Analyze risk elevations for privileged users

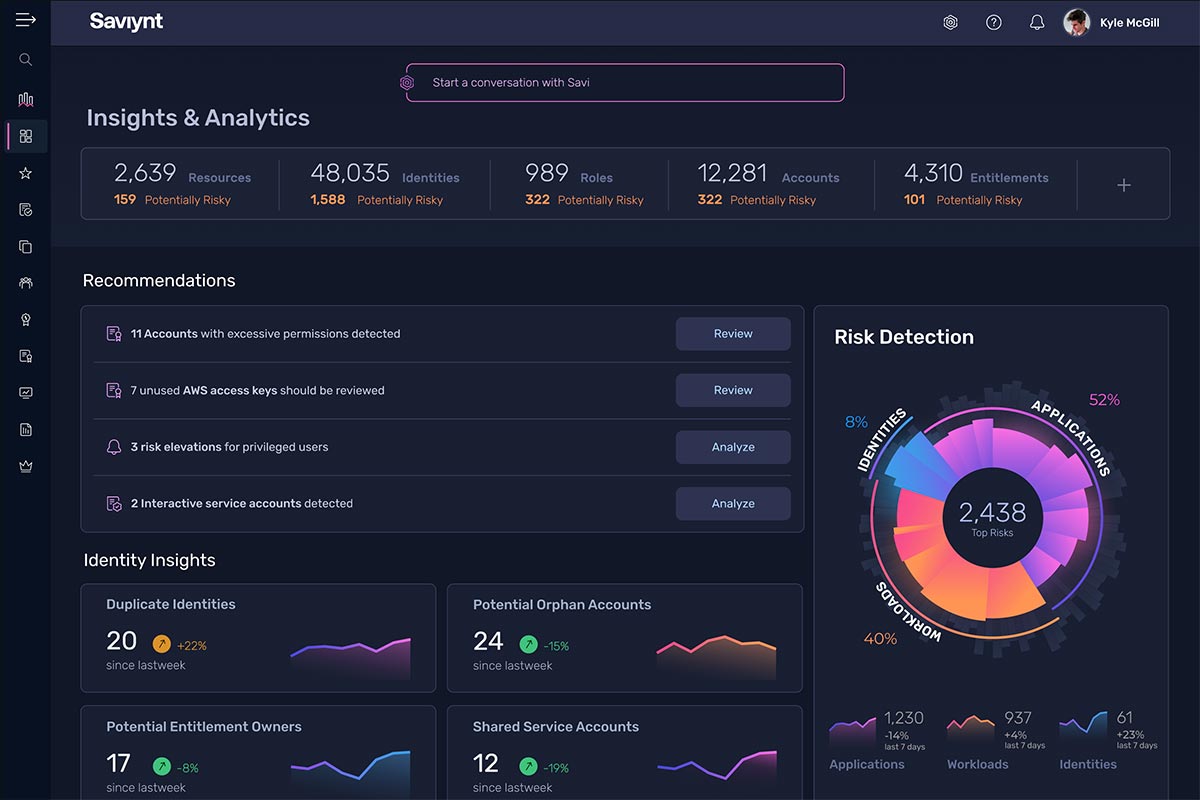point(733,447)
